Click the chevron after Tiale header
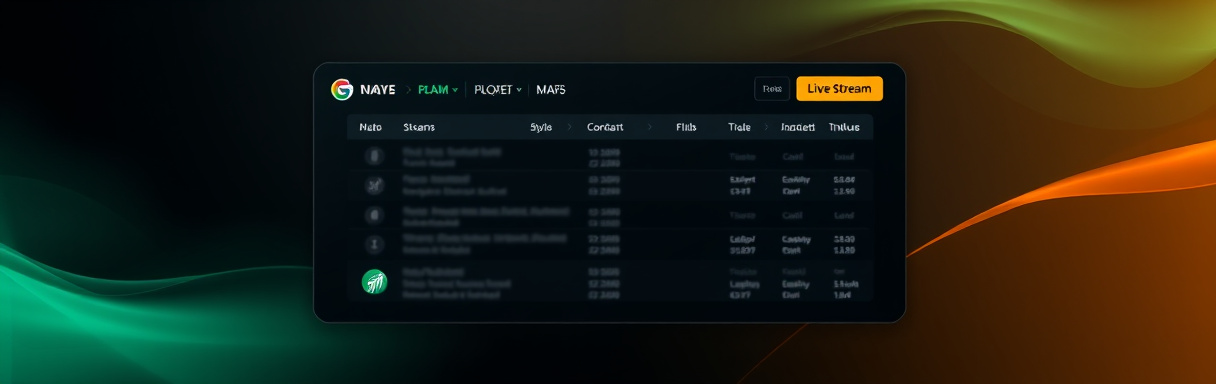The width and height of the screenshot is (1216, 384). click(x=766, y=128)
